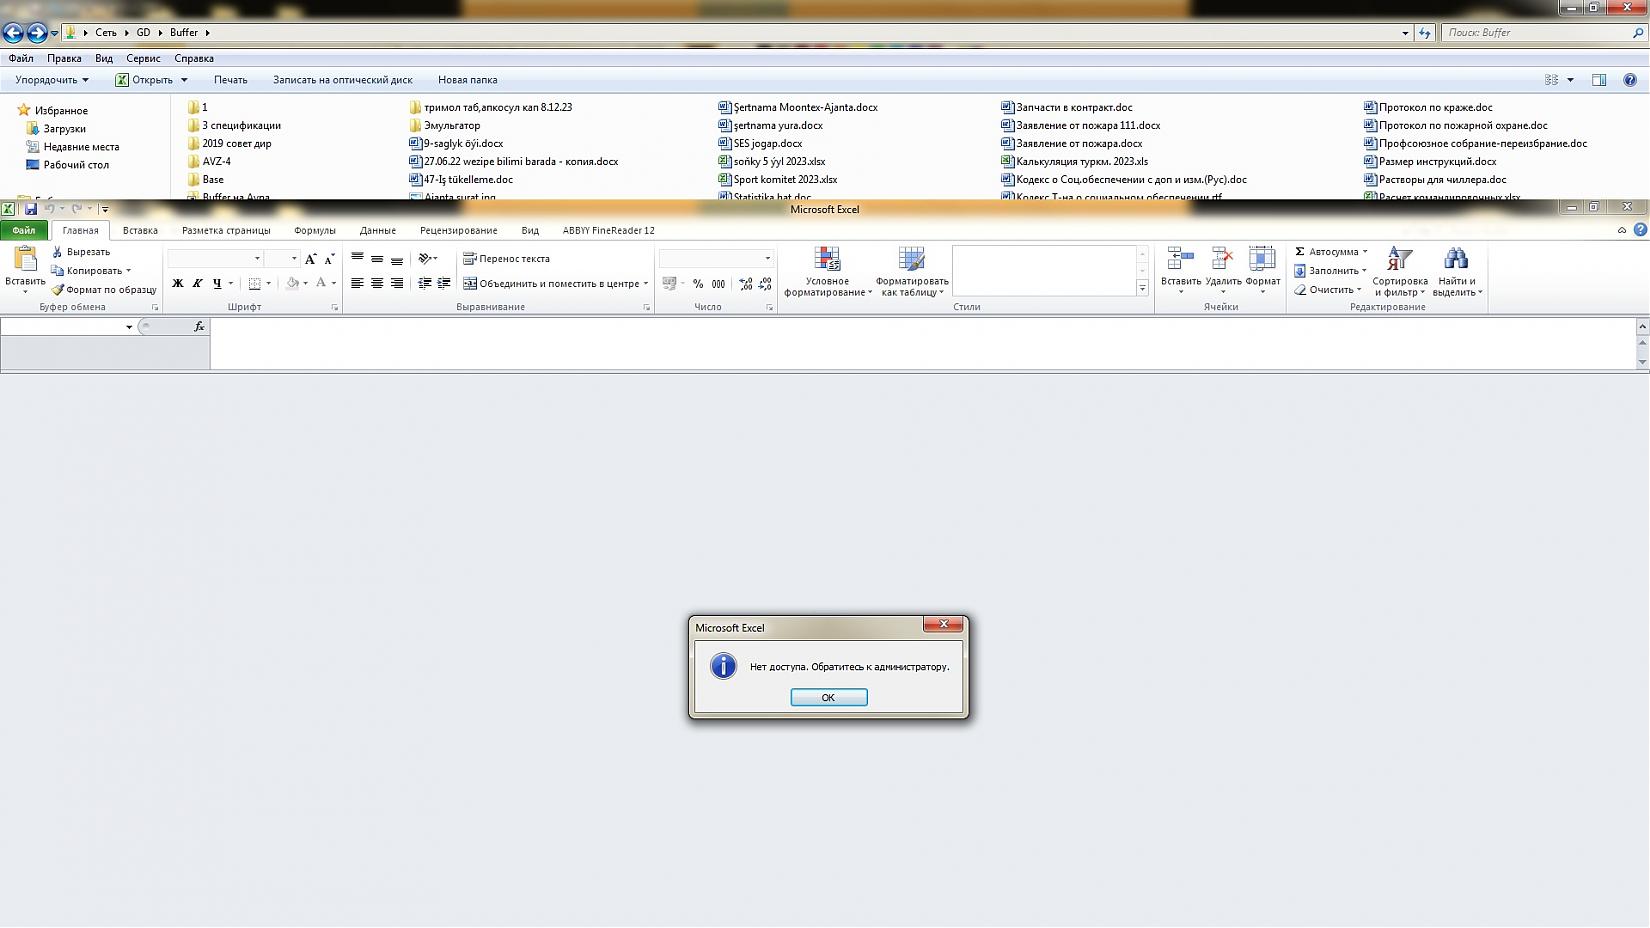Close the Excel access denied dialog

pos(943,624)
